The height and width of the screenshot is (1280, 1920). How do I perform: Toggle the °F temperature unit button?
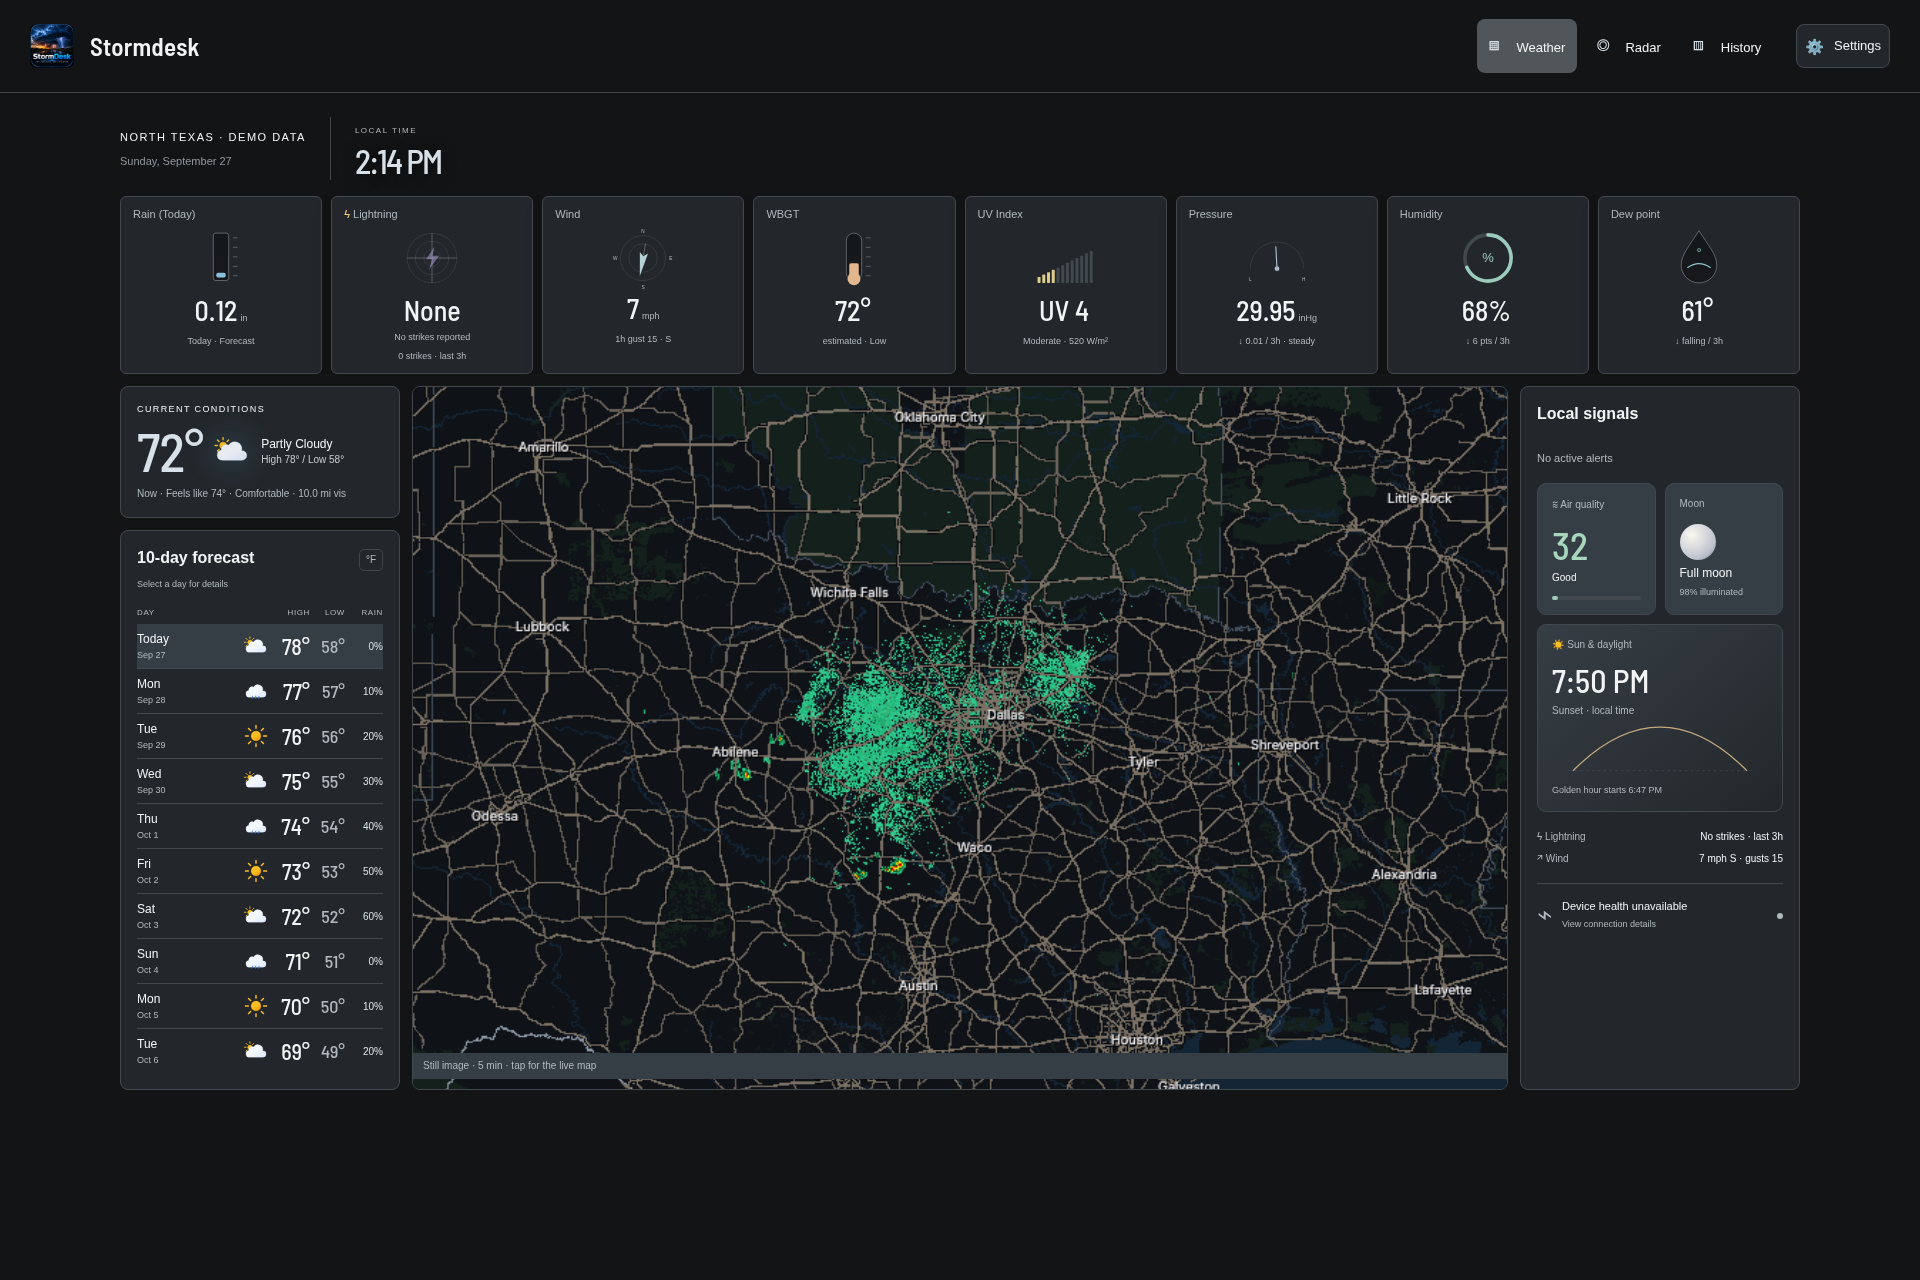coord(371,560)
